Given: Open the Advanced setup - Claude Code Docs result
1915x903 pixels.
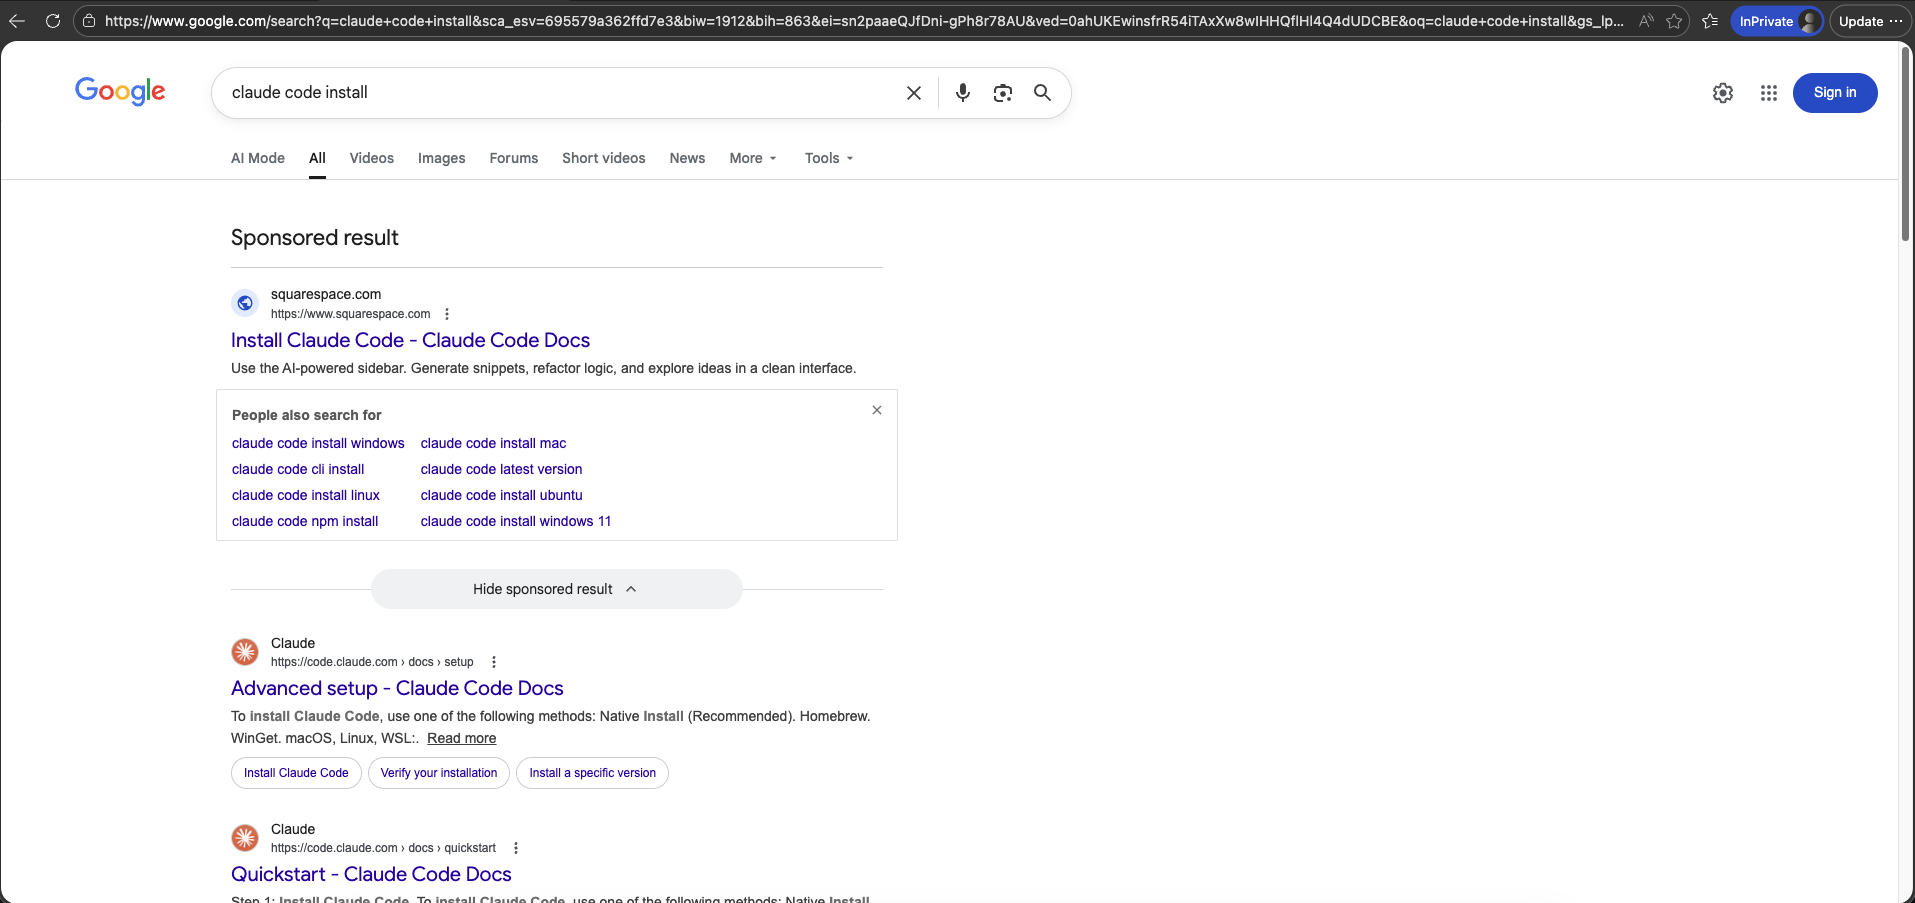Looking at the screenshot, I should point(397,688).
